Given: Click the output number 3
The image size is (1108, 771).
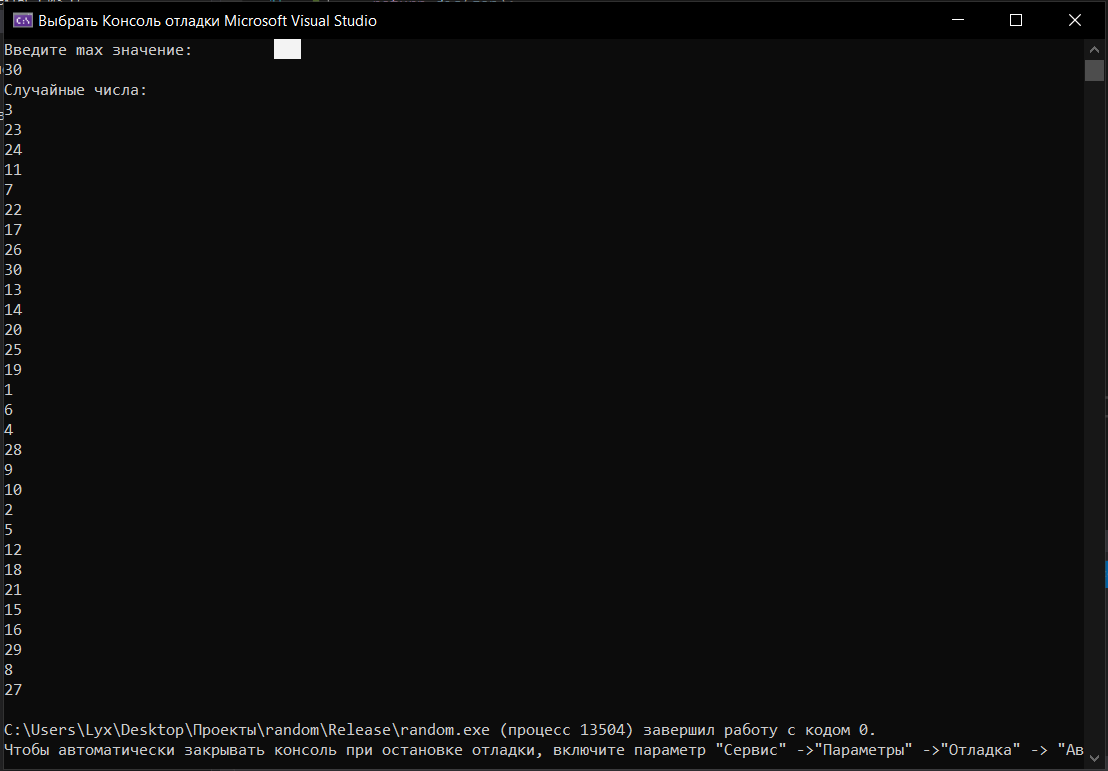Looking at the screenshot, I should pyautogui.click(x=8, y=110).
